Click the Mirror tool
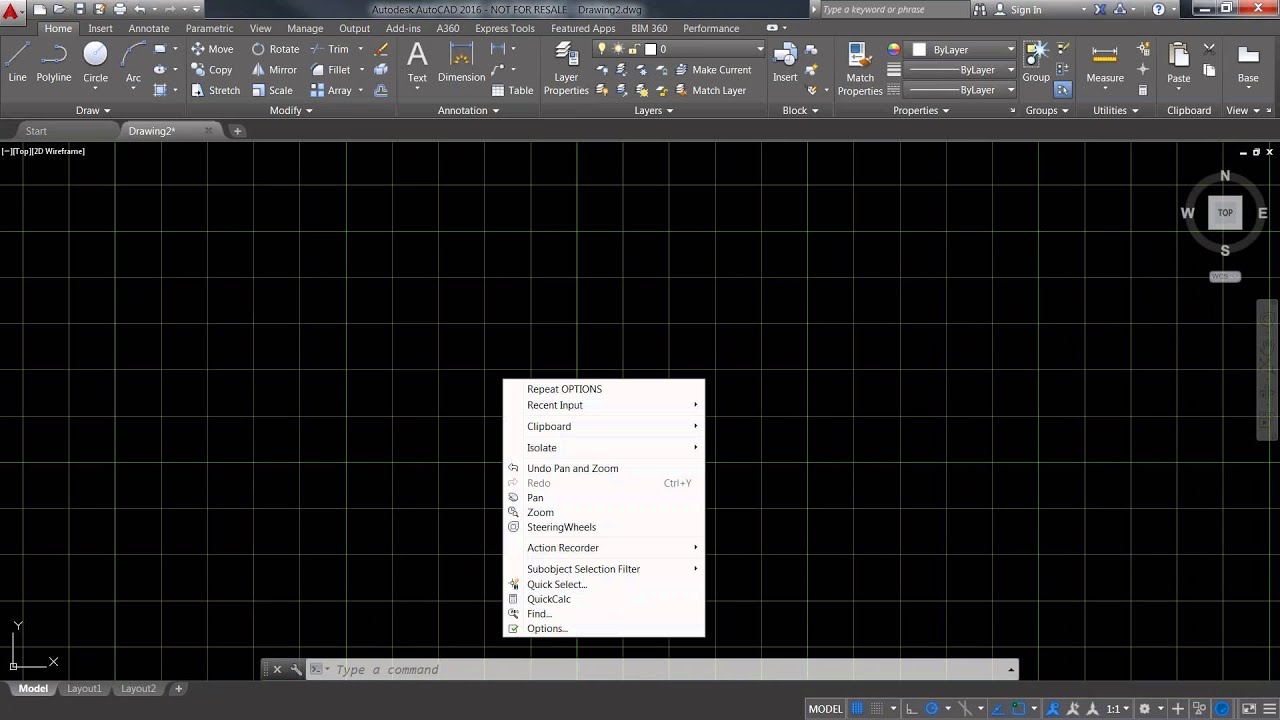 click(274, 70)
